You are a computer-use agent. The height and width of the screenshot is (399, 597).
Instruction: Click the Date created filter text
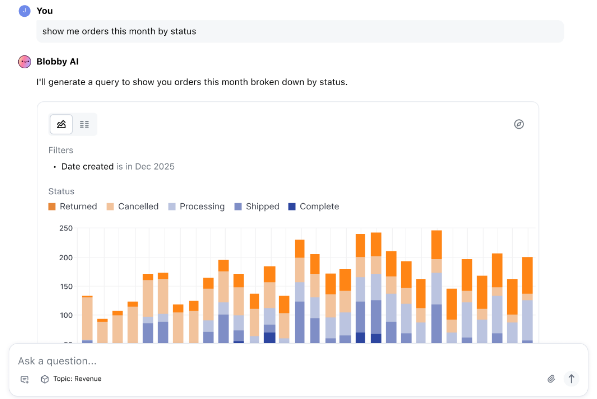point(88,166)
